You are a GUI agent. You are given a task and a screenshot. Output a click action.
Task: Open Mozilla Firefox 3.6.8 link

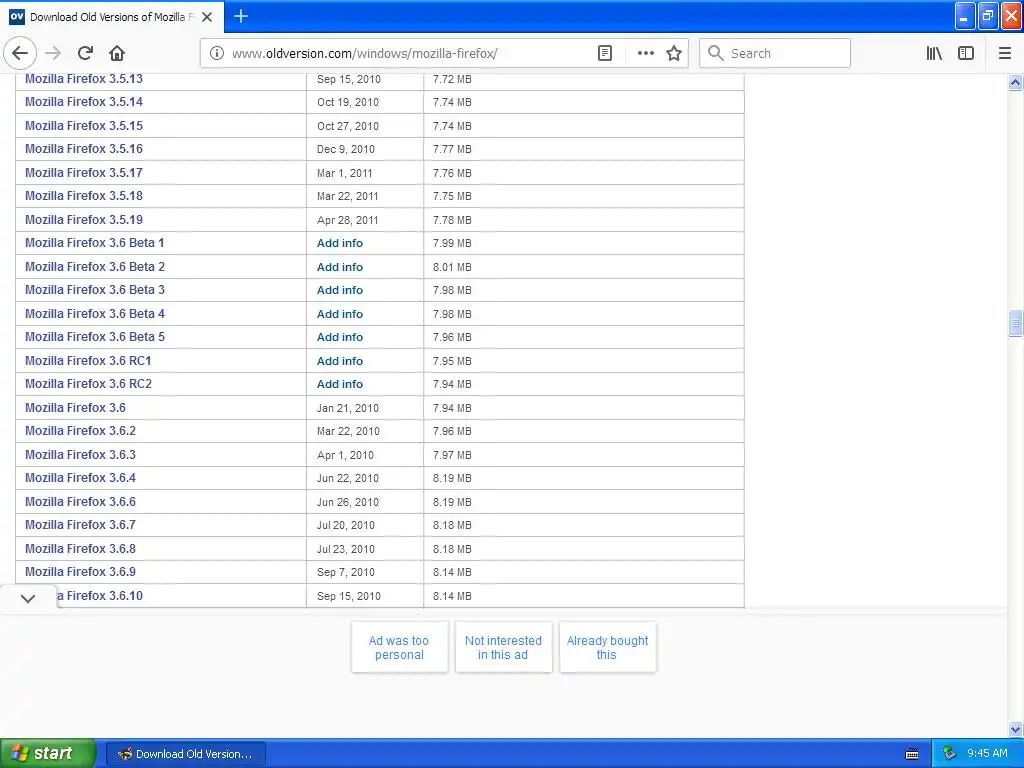80,549
